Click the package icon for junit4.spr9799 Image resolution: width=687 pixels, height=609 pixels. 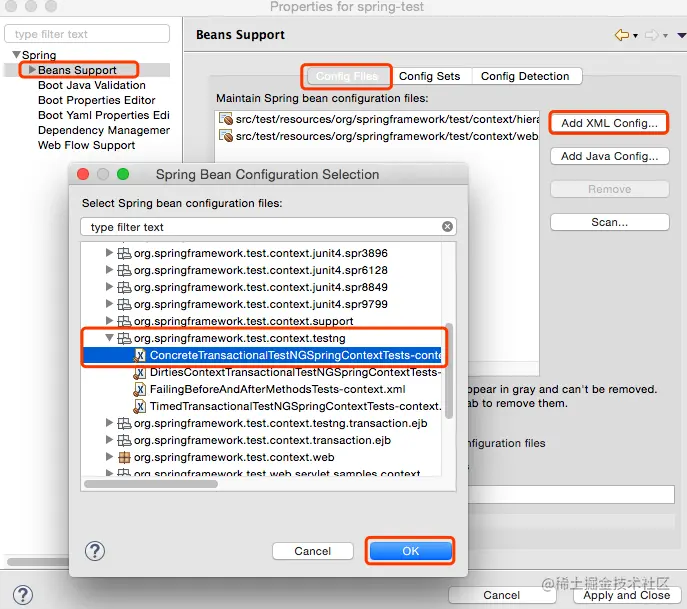click(124, 304)
